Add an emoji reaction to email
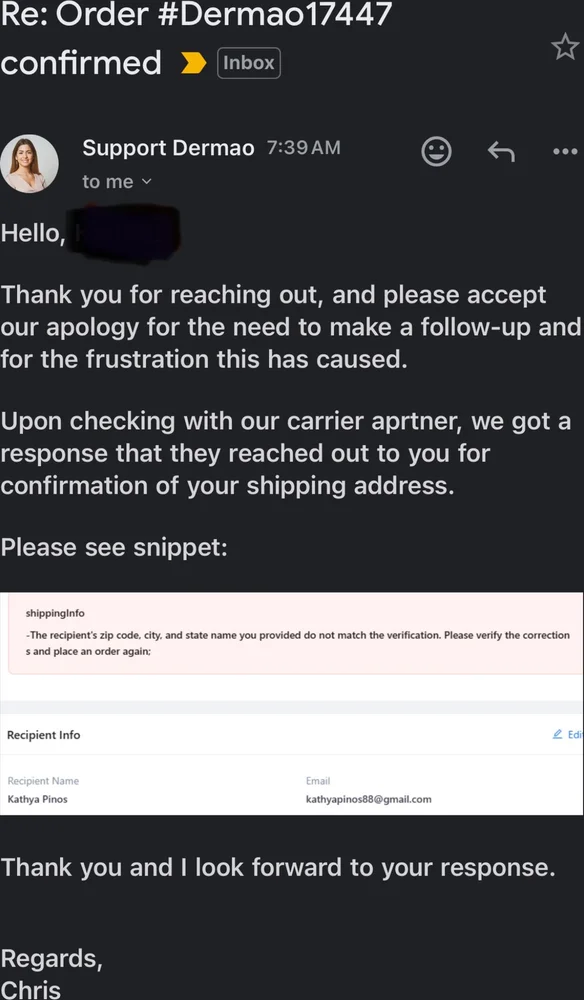584x1000 pixels. [437, 152]
